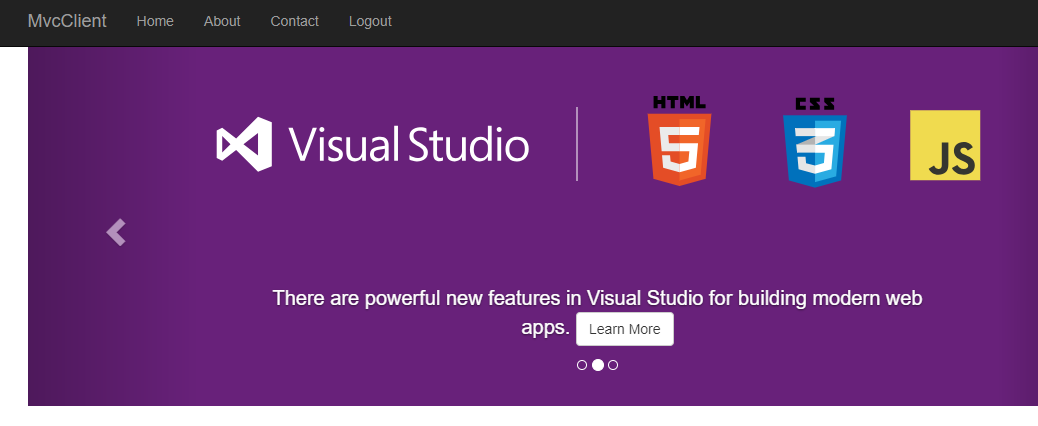Log out using the Logout link
Image resolution: width=1038 pixels, height=426 pixels.
370,21
